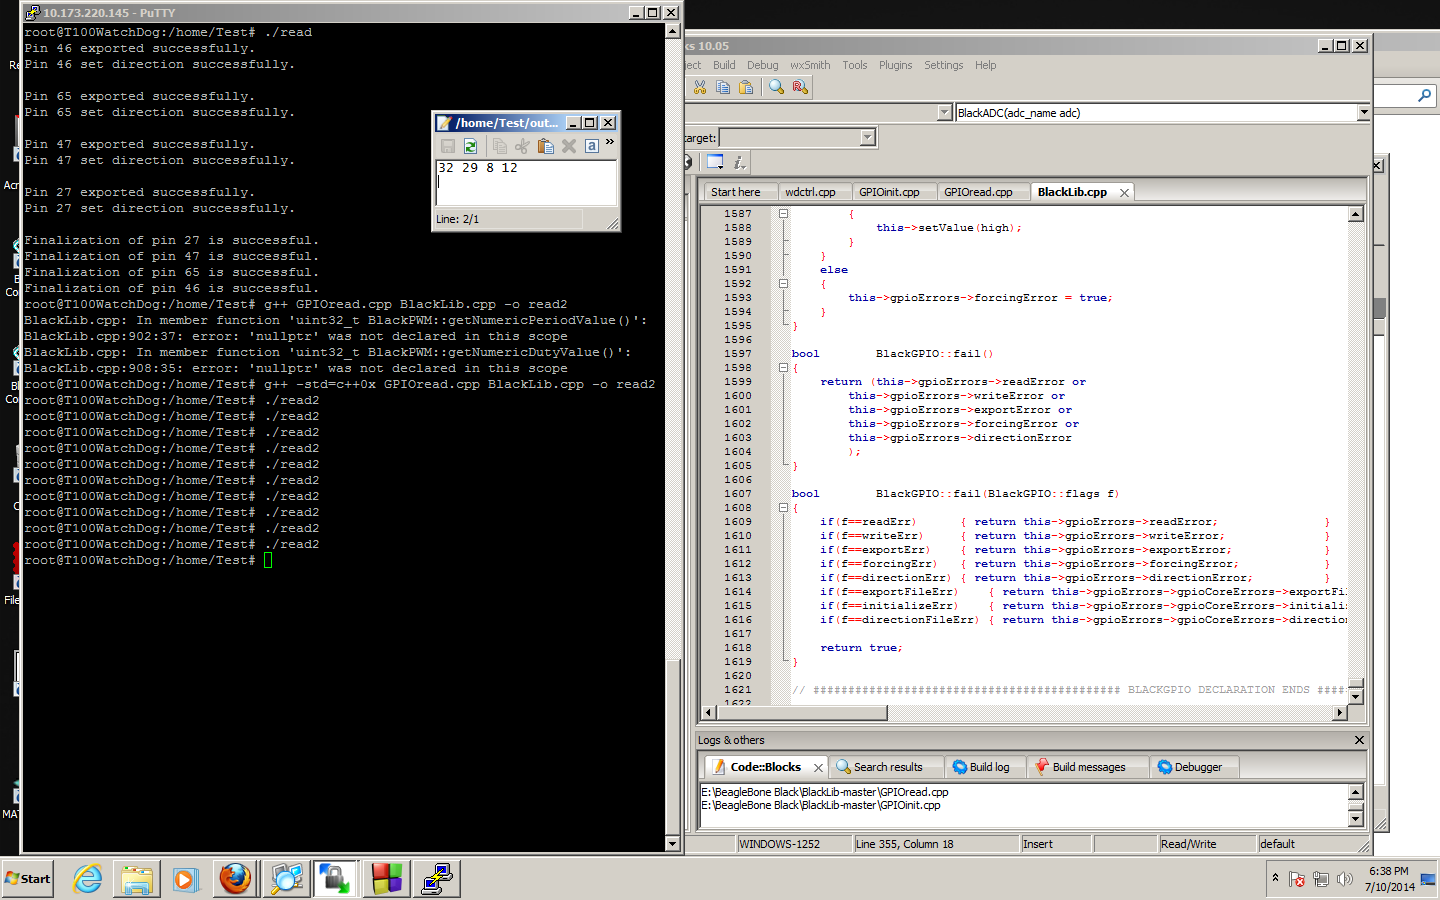Click the Replace icon in Code::Blocks toolbar
Viewport: 1440px width, 900px height.
click(x=800, y=88)
